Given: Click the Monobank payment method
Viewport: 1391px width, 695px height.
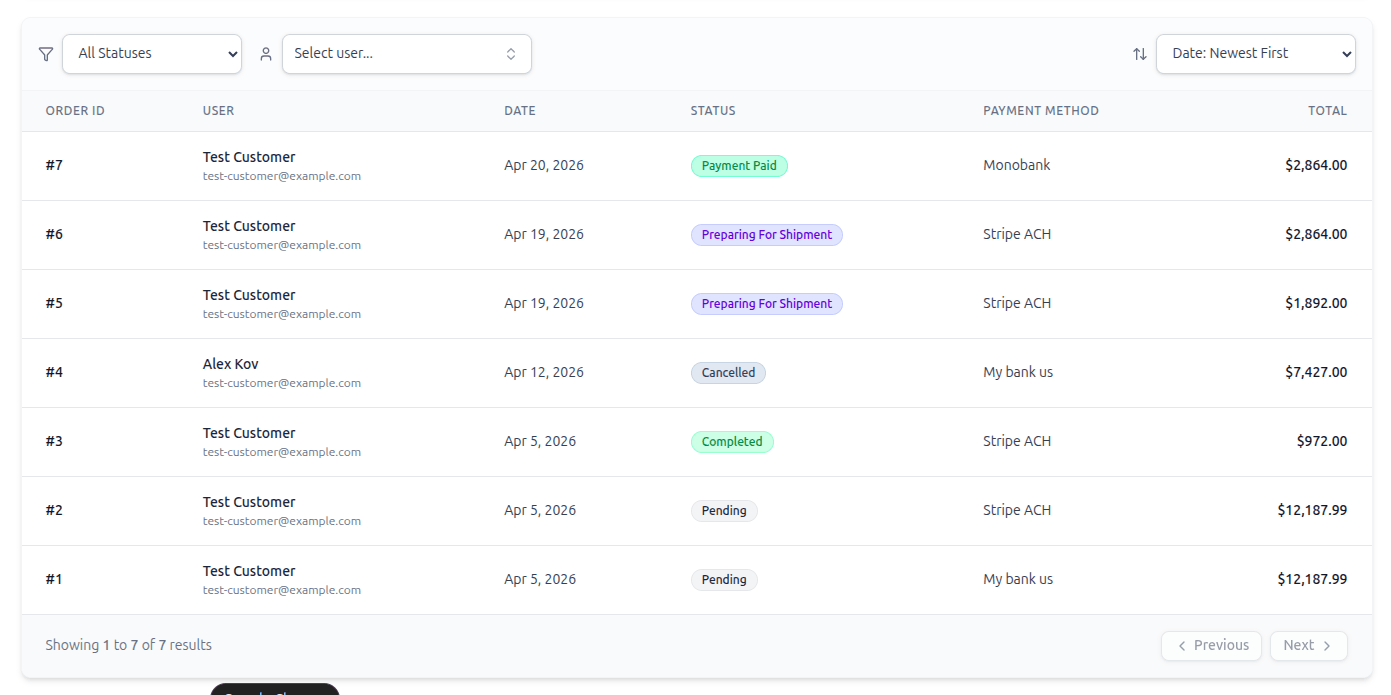Looking at the screenshot, I should (1017, 166).
